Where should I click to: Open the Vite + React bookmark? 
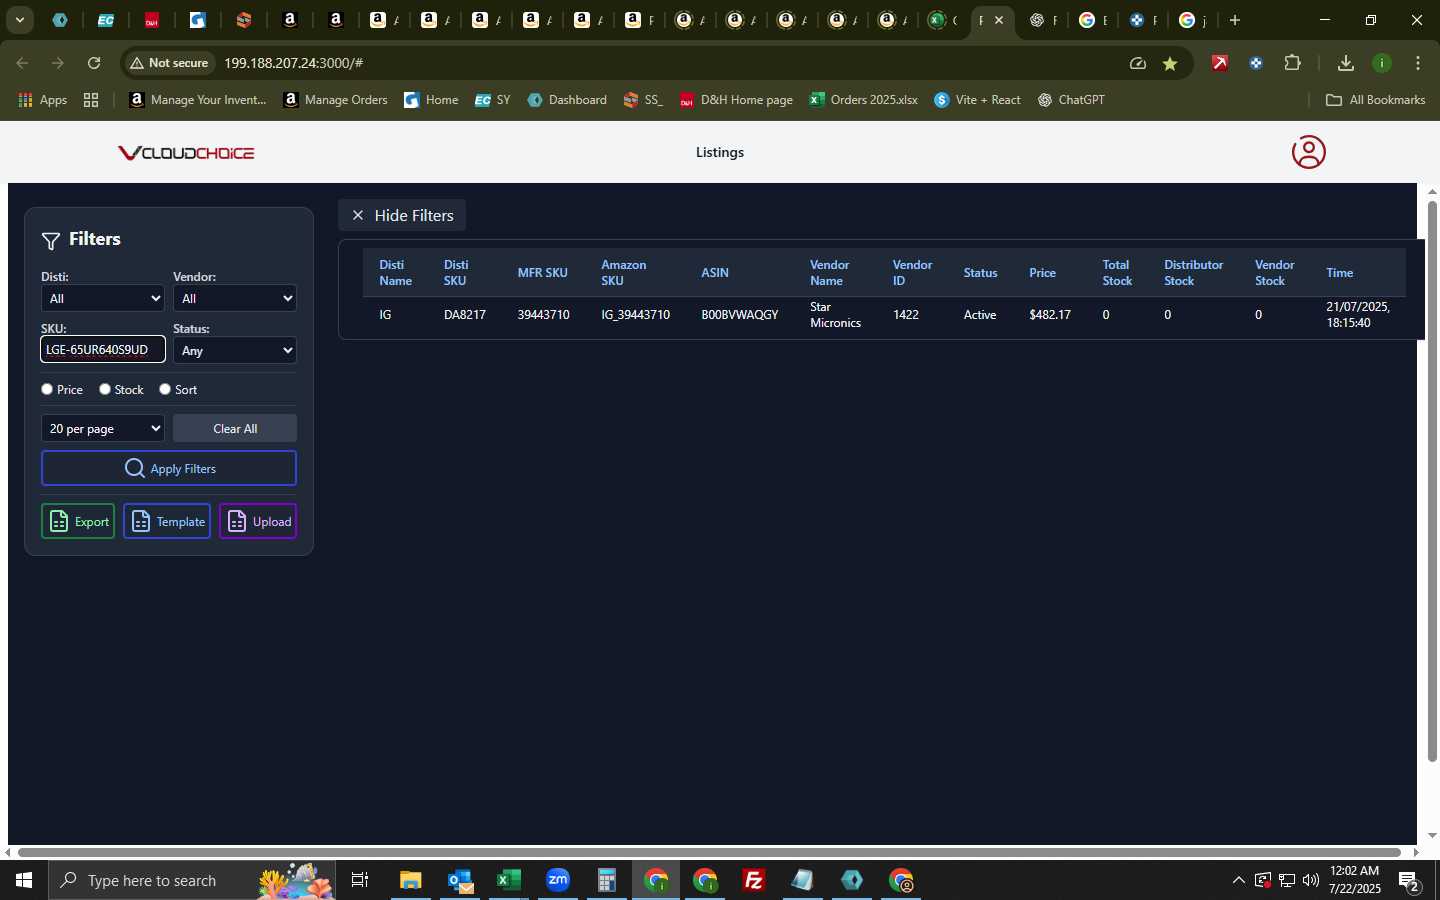[977, 100]
